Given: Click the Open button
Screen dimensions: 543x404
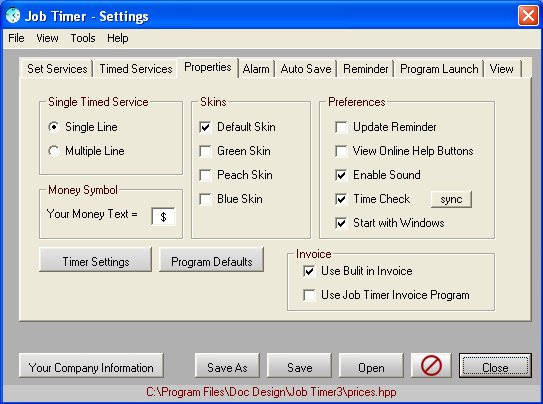Looking at the screenshot, I should pos(371,366).
